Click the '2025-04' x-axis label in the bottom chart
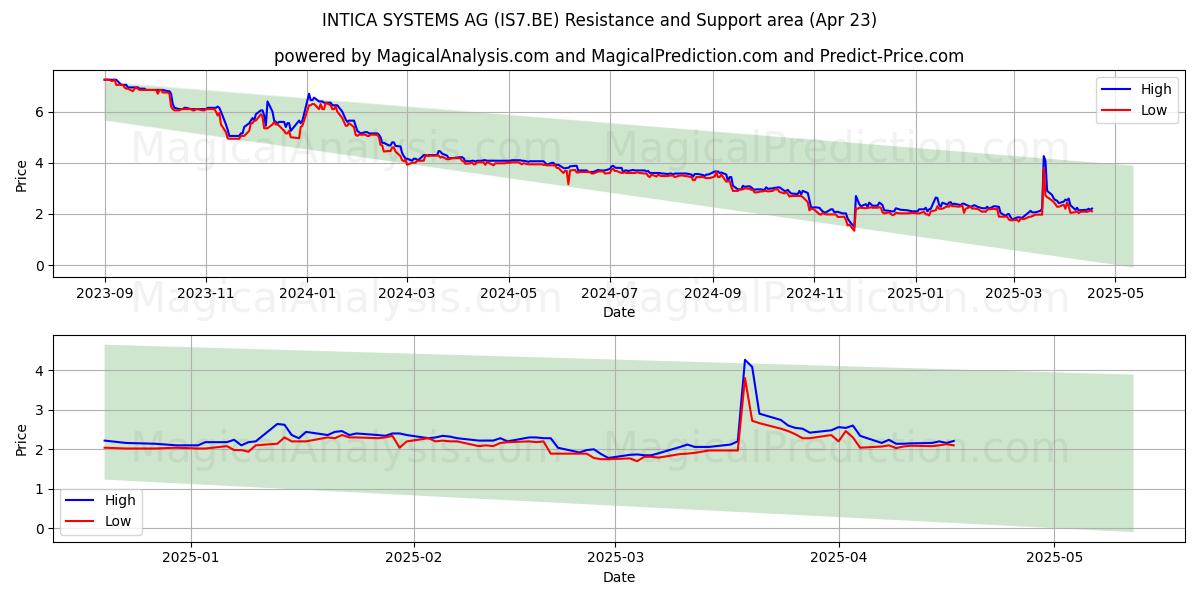1200x600 pixels. (x=838, y=557)
